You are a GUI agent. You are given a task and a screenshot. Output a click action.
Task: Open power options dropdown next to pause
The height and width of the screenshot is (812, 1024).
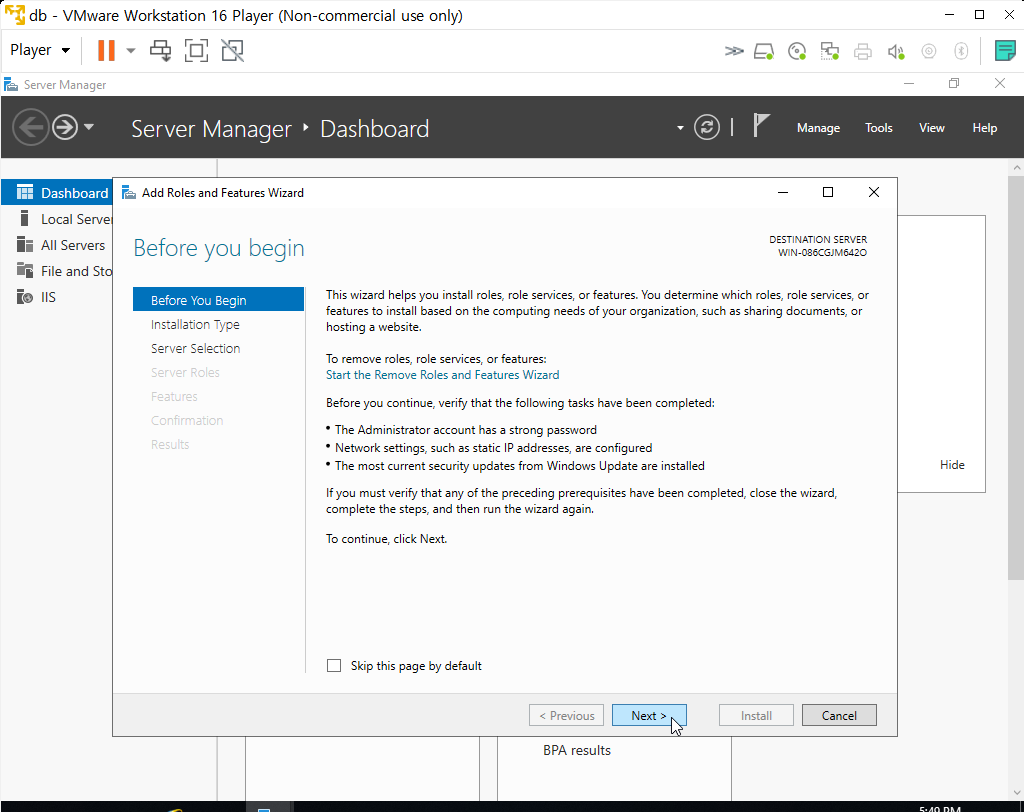(131, 50)
